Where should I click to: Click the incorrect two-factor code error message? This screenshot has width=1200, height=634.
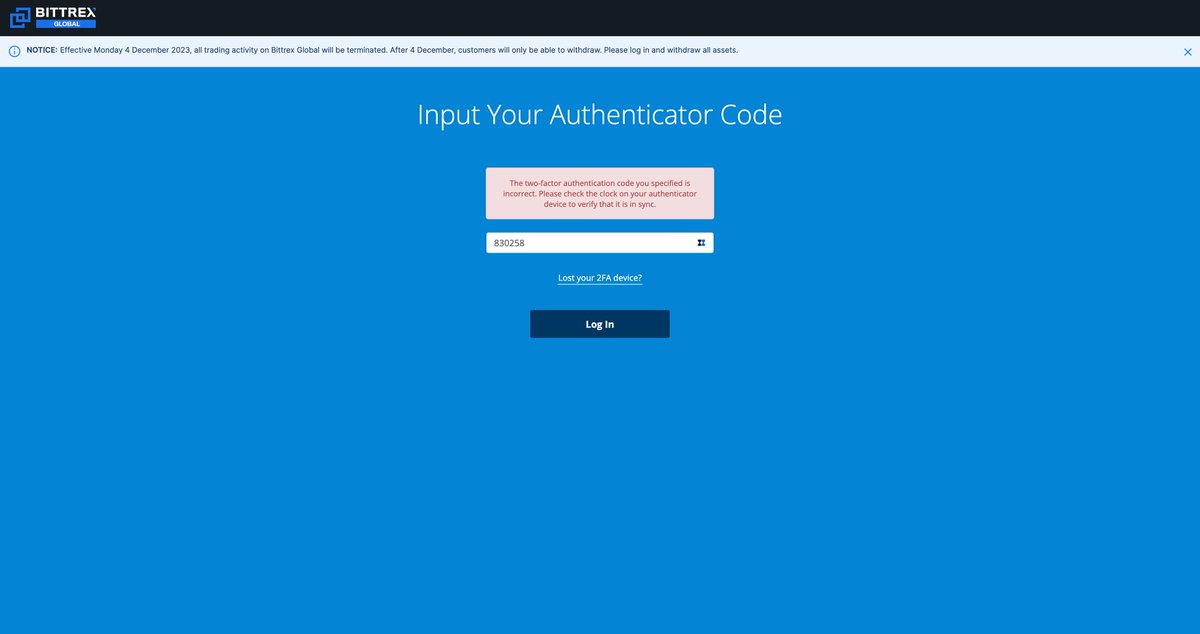(x=600, y=194)
